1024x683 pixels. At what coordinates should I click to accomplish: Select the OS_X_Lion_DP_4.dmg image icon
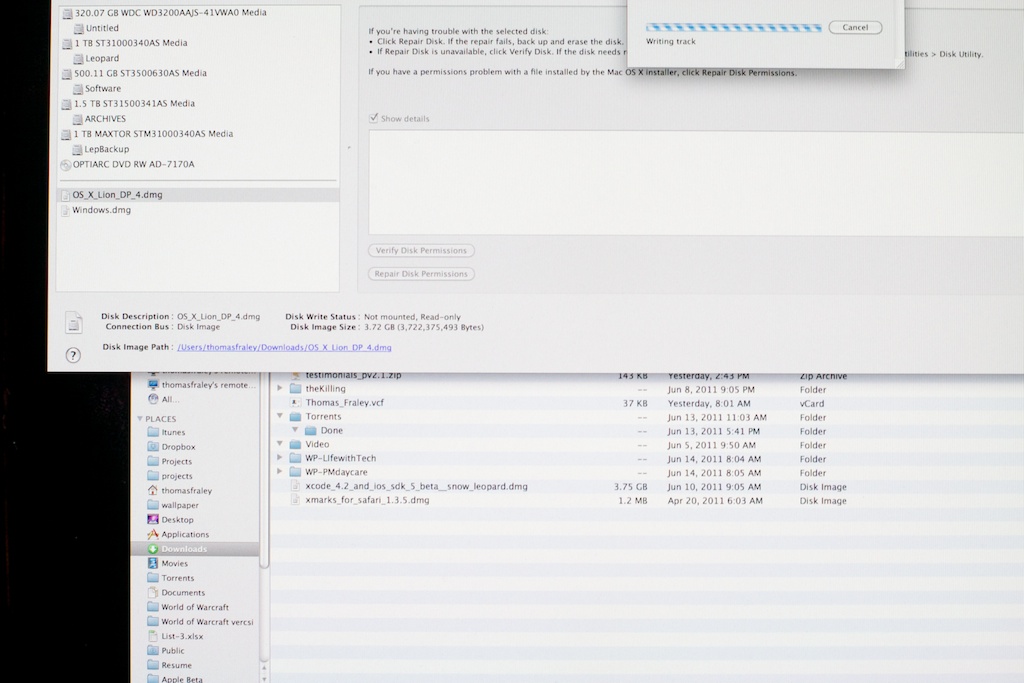[65, 195]
